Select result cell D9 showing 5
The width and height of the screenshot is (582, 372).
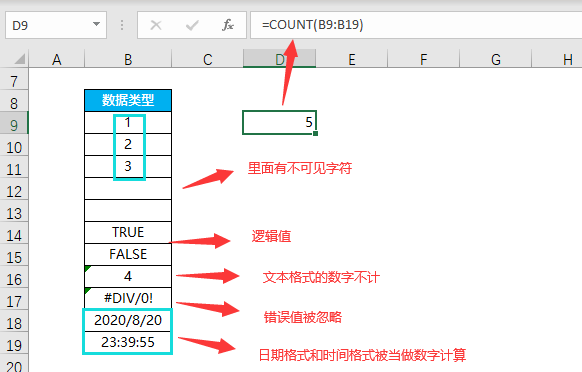[279, 122]
